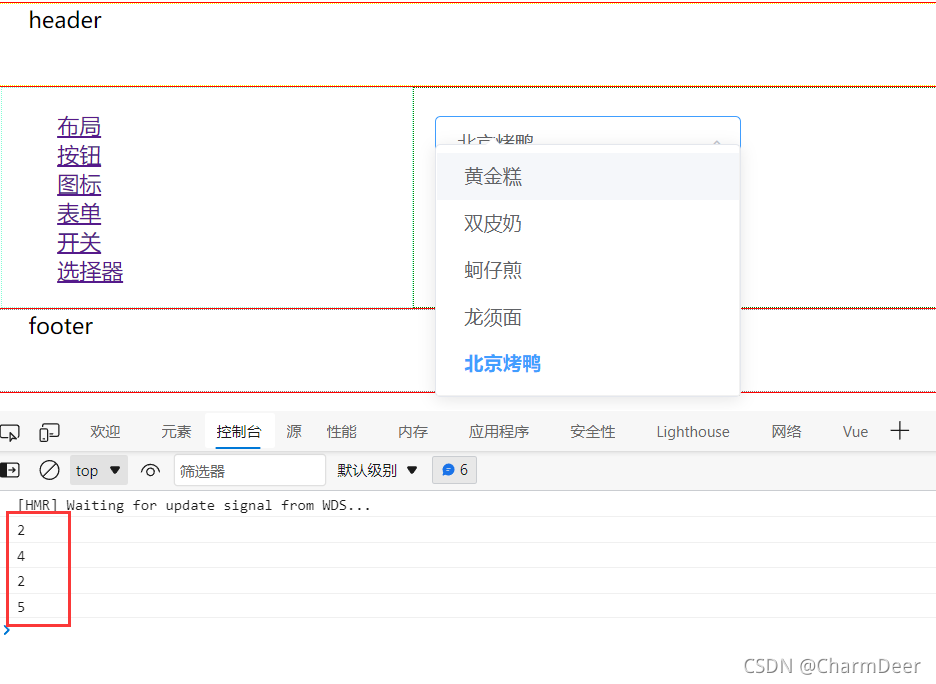936x684 pixels.
Task: Click the HMR waiting log message
Action: pyautogui.click(x=194, y=506)
